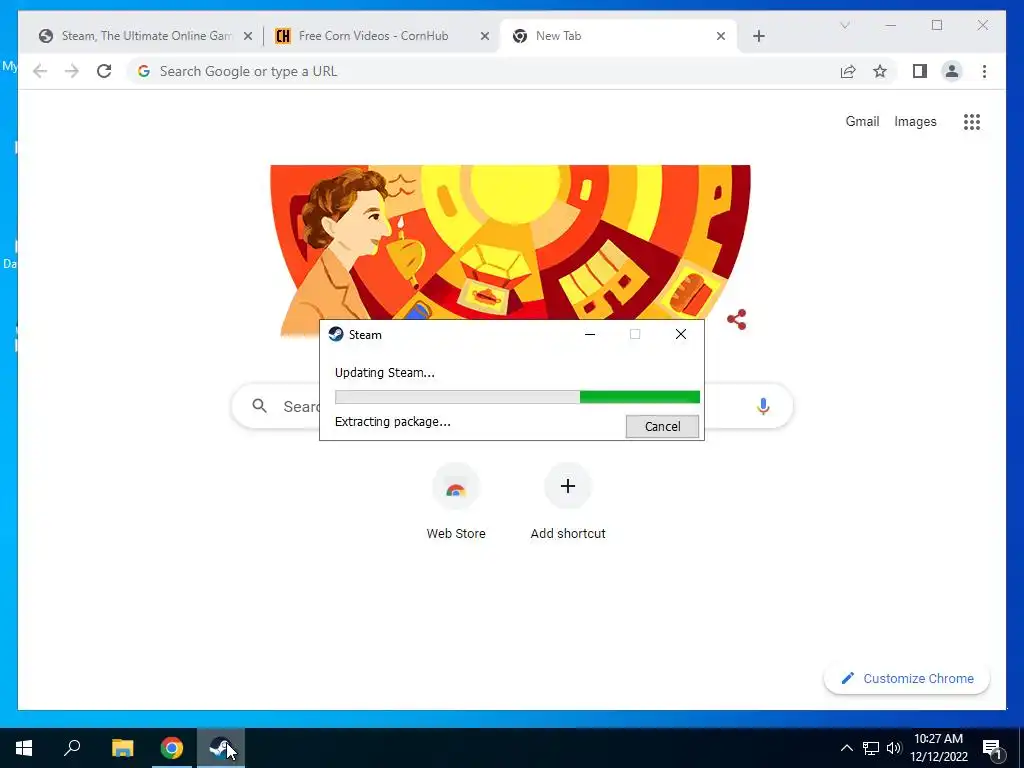Open the Chrome profile avatar
Image resolution: width=1024 pixels, height=768 pixels.
(952, 71)
